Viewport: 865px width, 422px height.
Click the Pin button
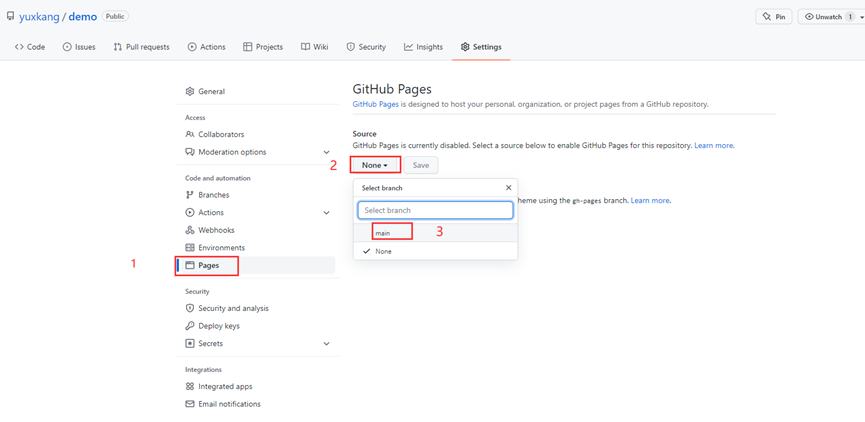click(773, 17)
